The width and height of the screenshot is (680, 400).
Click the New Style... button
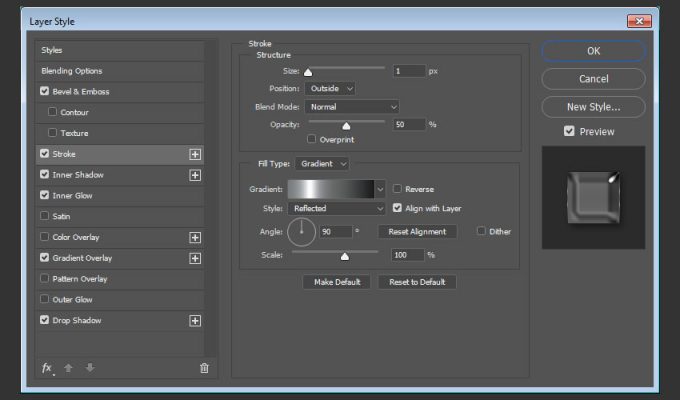[x=593, y=107]
